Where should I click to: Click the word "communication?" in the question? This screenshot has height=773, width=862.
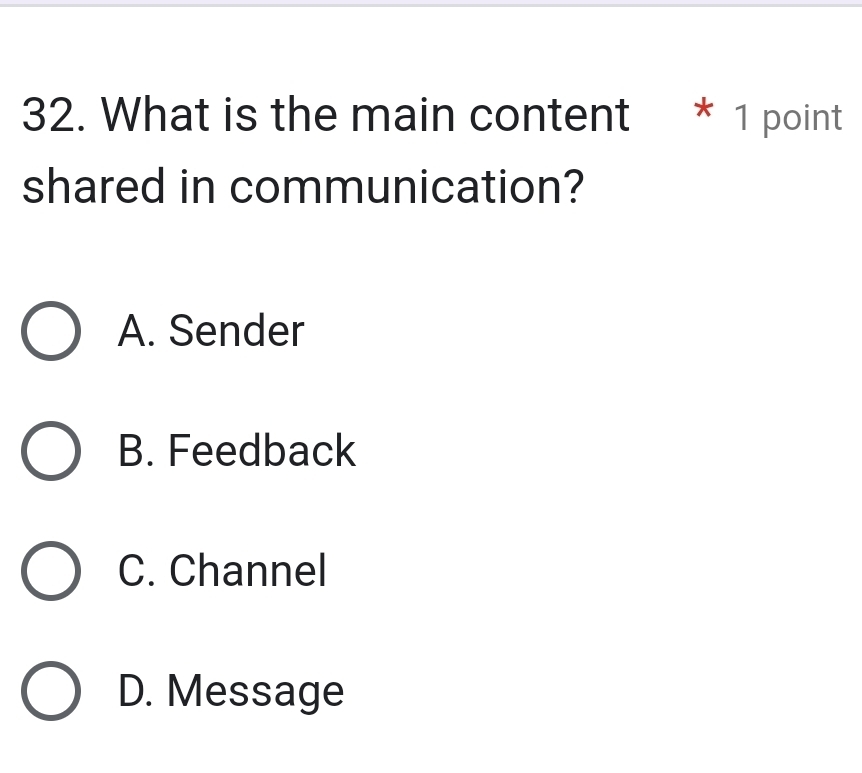tap(407, 187)
